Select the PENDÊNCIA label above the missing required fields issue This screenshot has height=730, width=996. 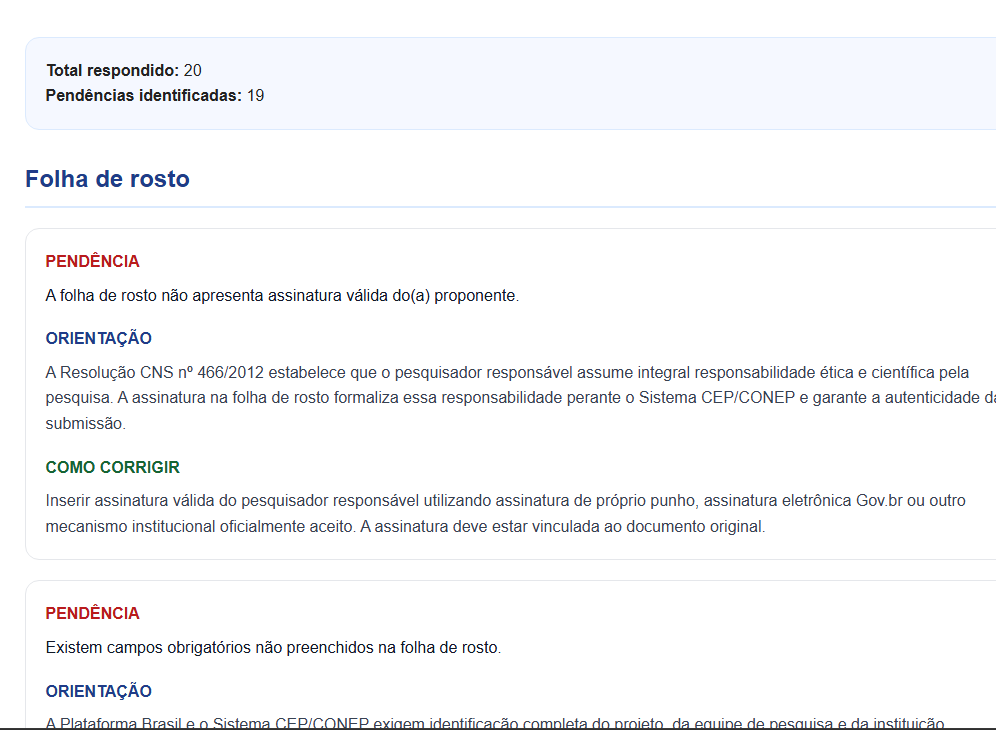[93, 613]
